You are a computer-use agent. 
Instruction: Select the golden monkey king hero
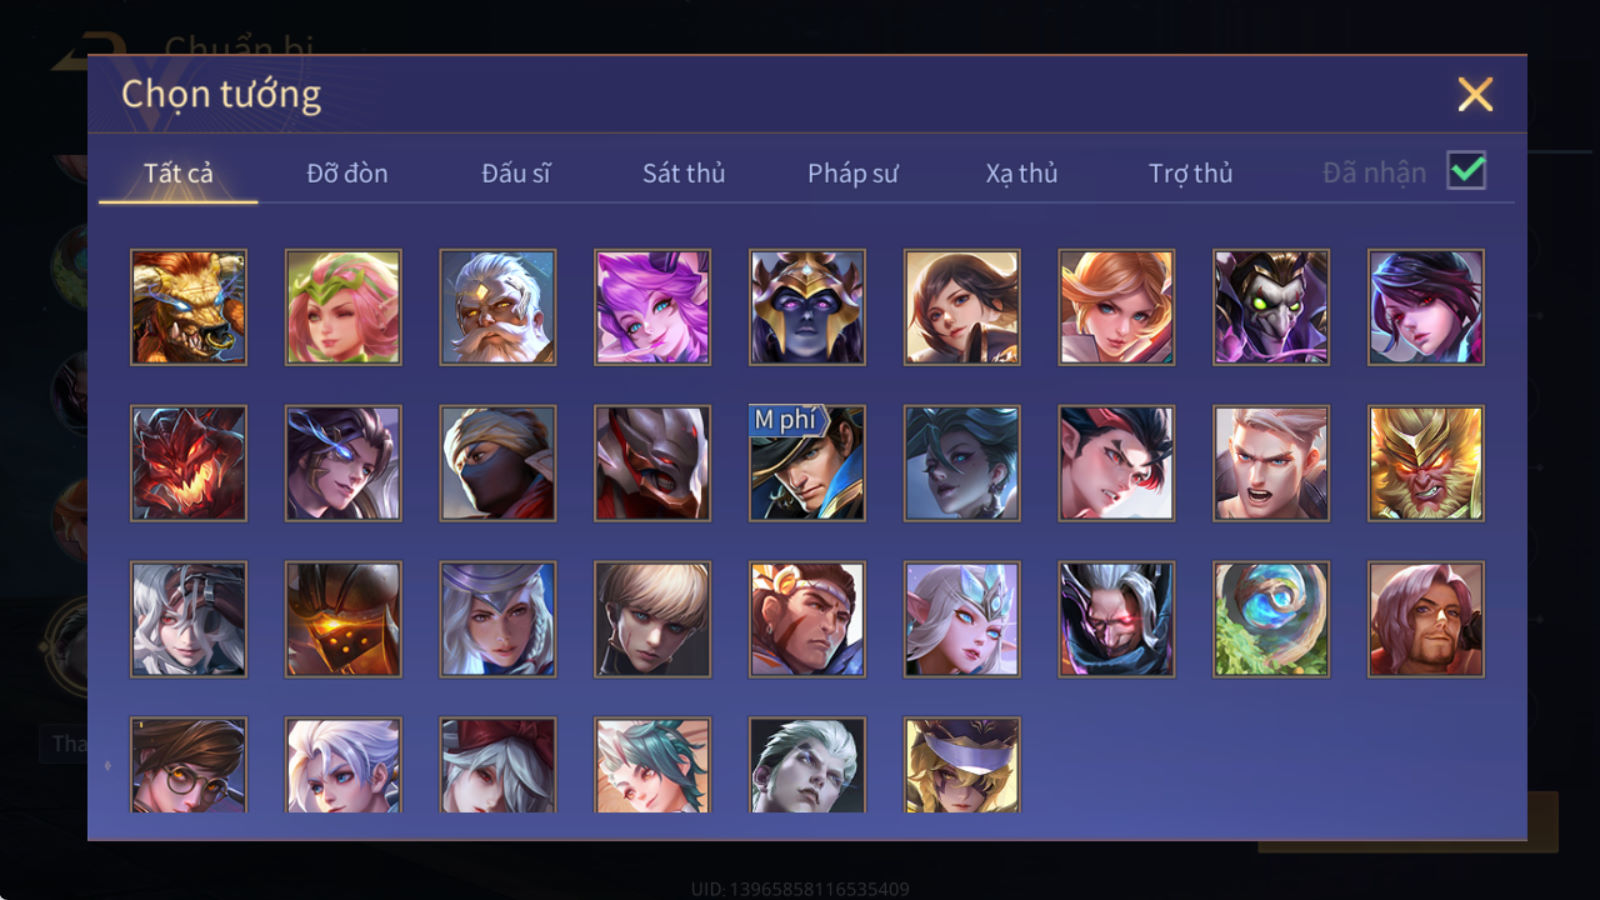pyautogui.click(x=1426, y=463)
